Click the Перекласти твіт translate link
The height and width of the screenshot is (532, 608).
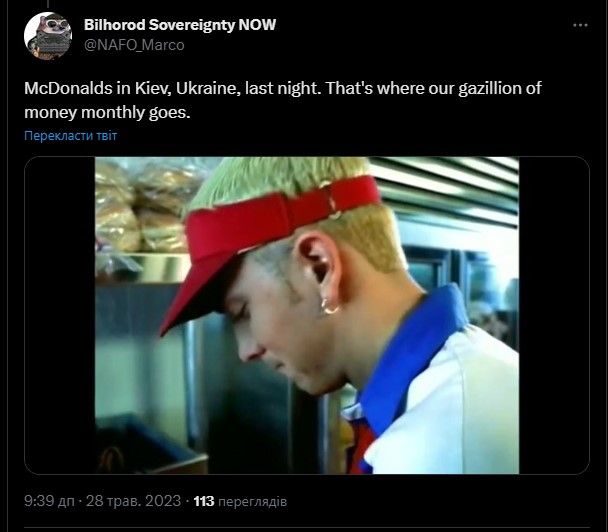[x=71, y=136]
